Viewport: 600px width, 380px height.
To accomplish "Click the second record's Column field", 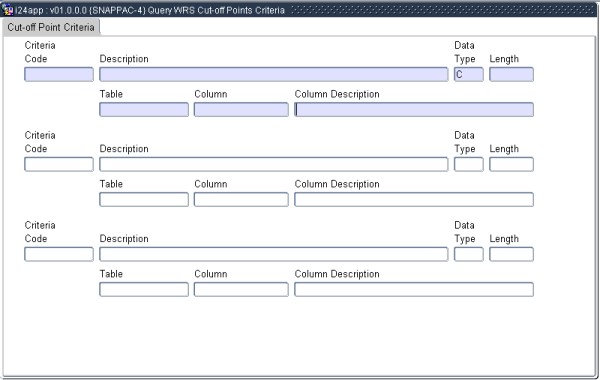I will pos(241,199).
